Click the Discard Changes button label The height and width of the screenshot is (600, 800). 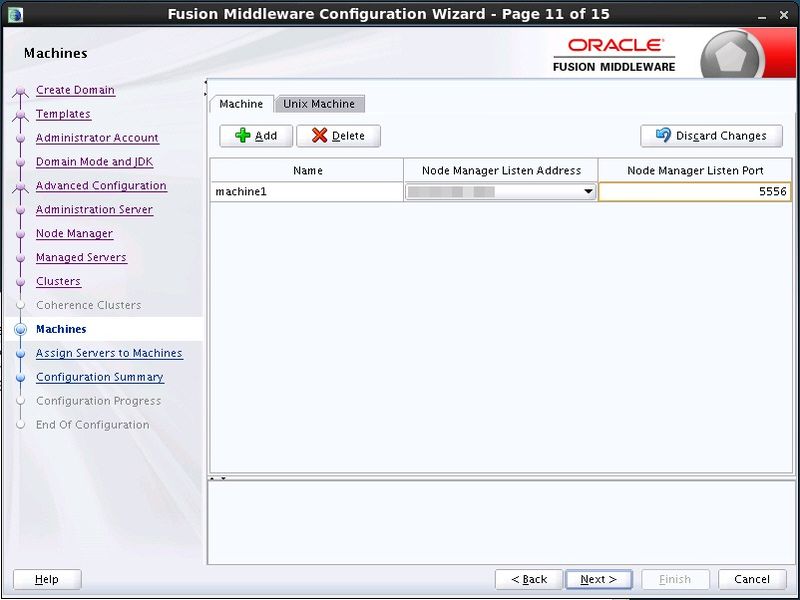click(x=721, y=136)
